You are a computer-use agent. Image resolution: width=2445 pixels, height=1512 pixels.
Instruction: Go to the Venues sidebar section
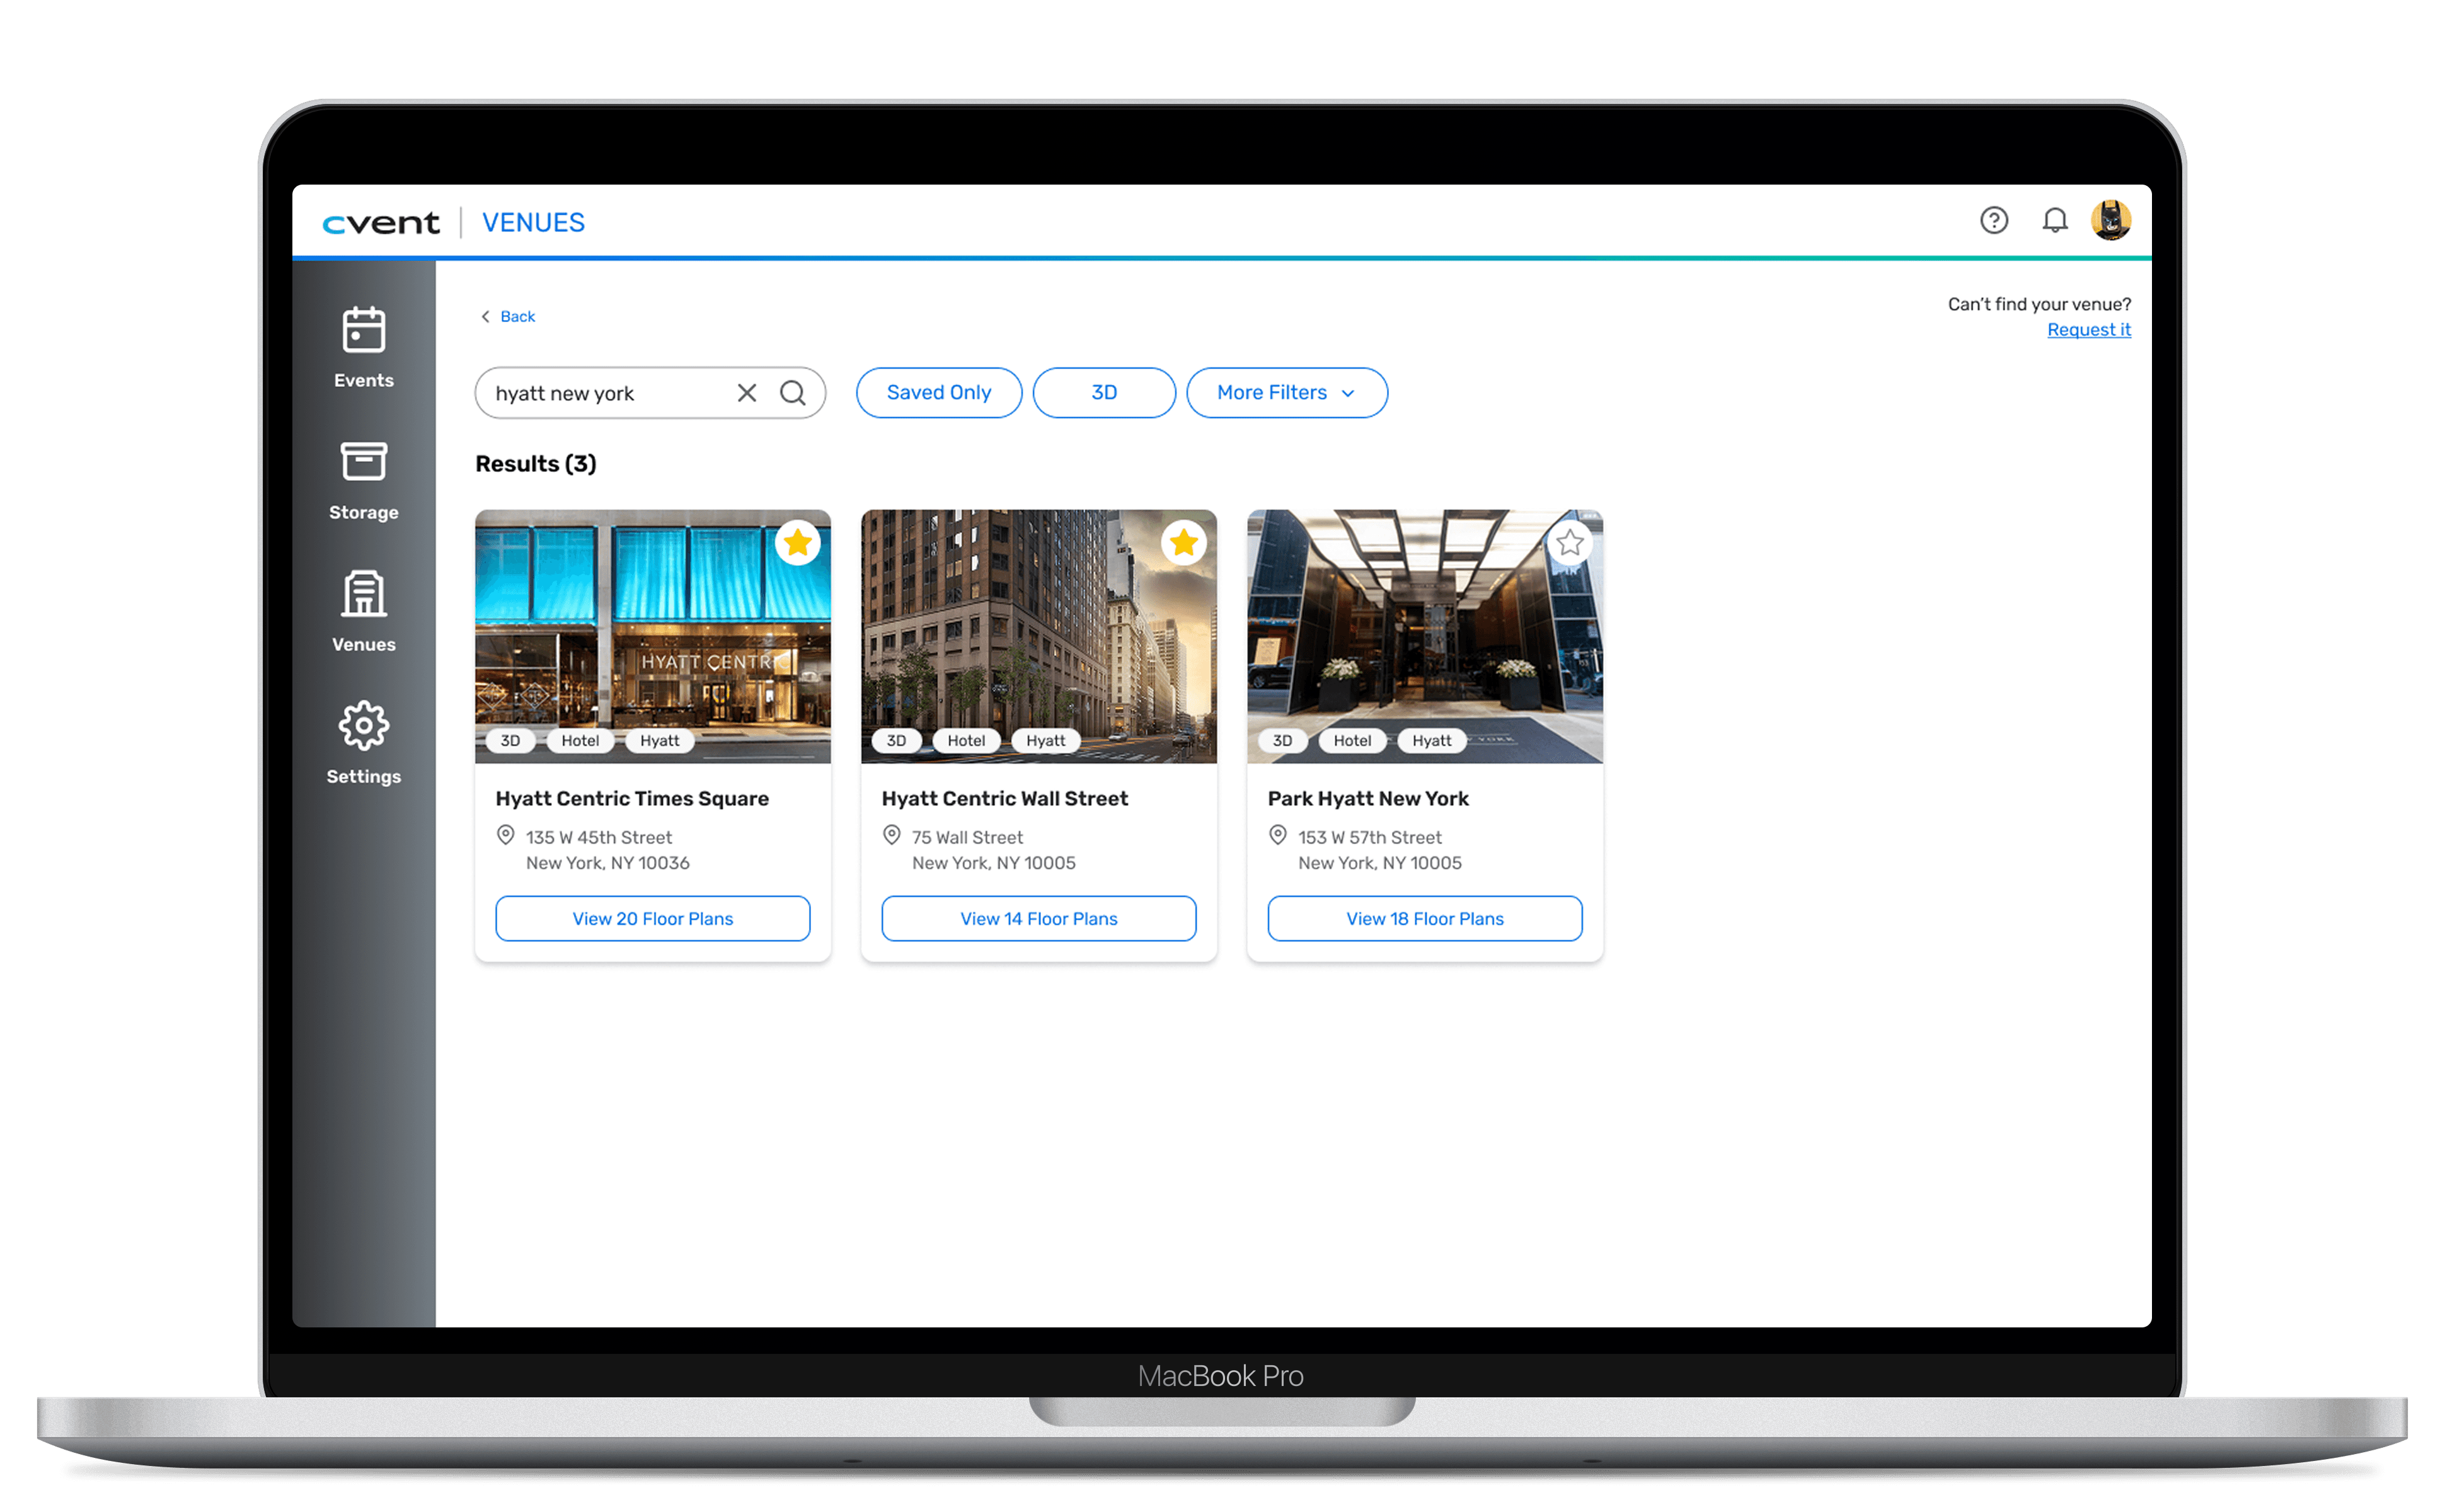(x=363, y=611)
